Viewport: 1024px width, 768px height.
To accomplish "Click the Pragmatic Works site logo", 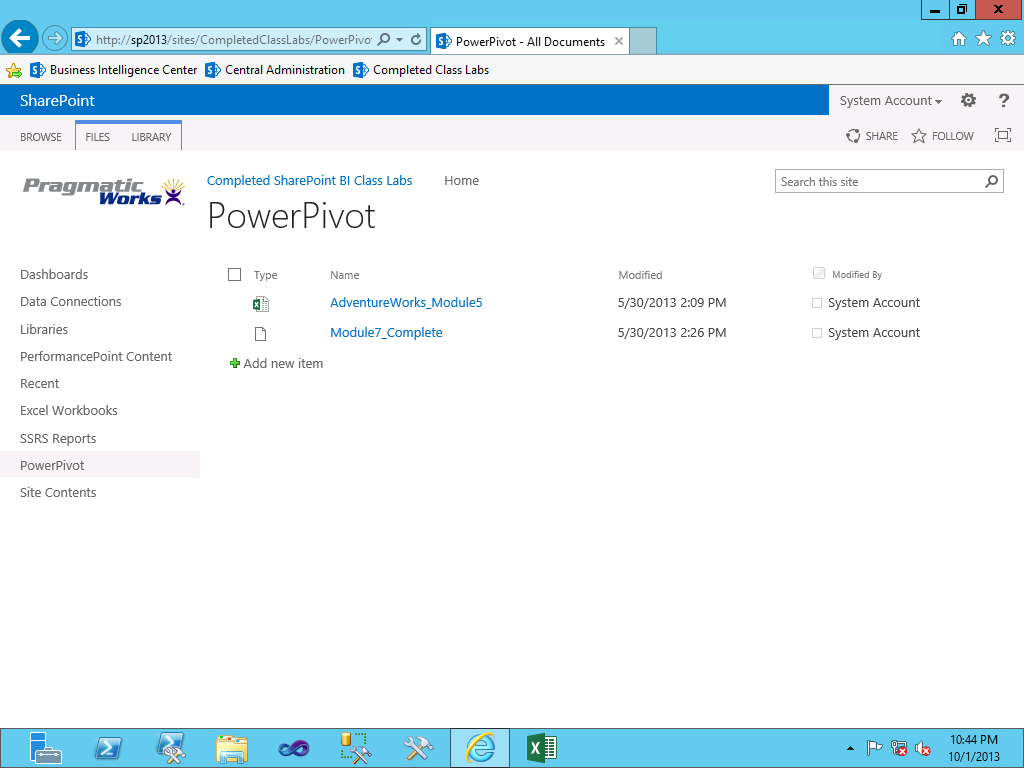I will point(104,191).
